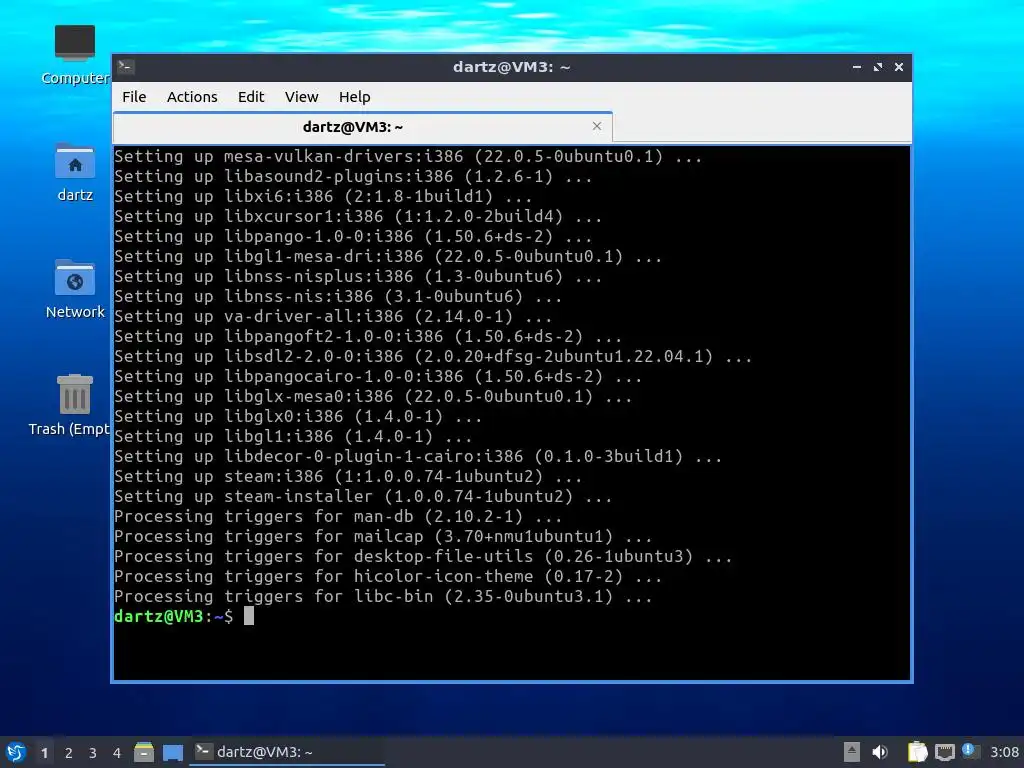The height and width of the screenshot is (768, 1024).
Task: Switch to workspace 3 in the pager
Action: pyautogui.click(x=93, y=753)
